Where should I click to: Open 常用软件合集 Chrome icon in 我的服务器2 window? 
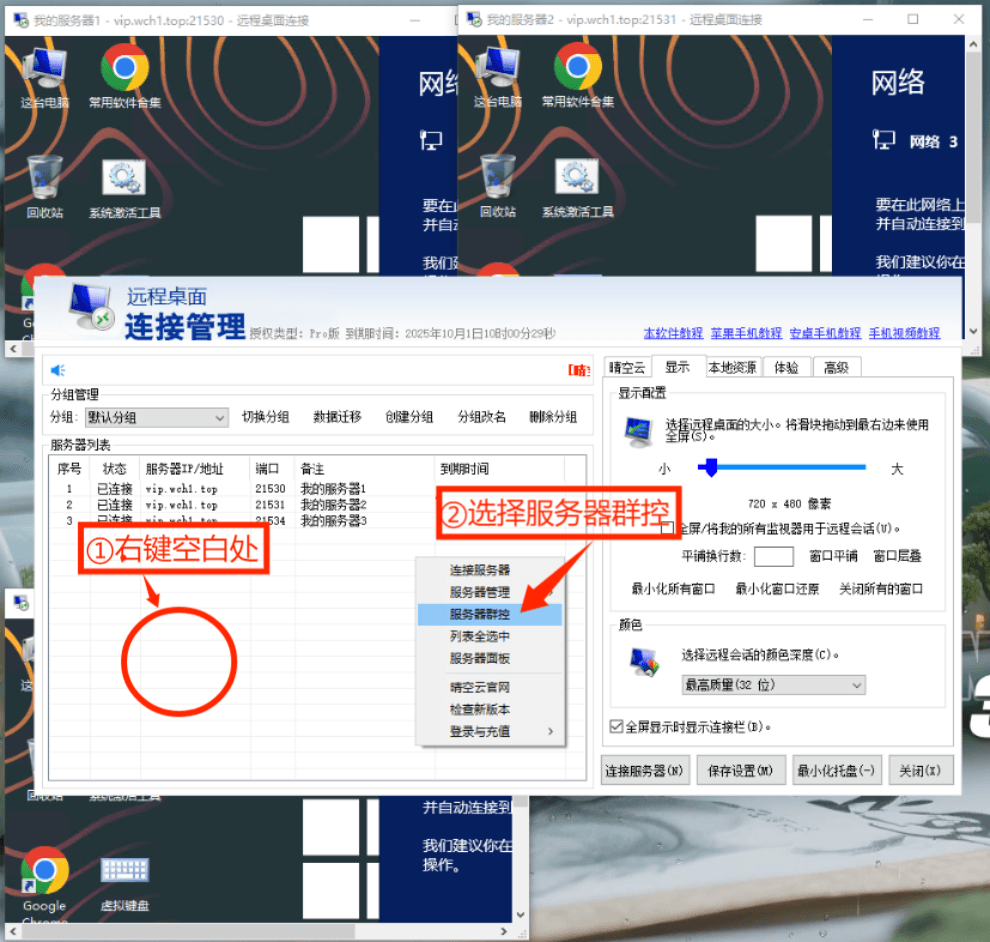[x=577, y=71]
